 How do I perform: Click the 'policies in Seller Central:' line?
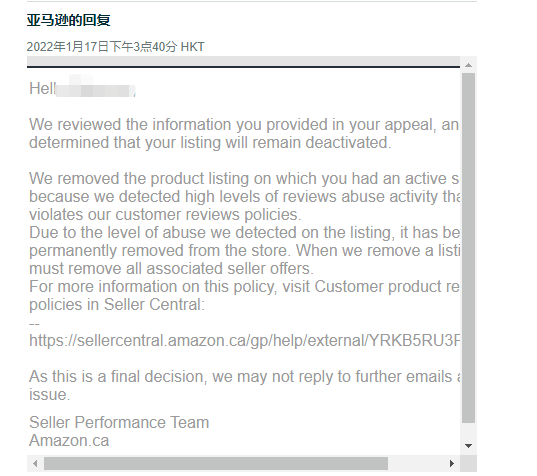[117, 304]
